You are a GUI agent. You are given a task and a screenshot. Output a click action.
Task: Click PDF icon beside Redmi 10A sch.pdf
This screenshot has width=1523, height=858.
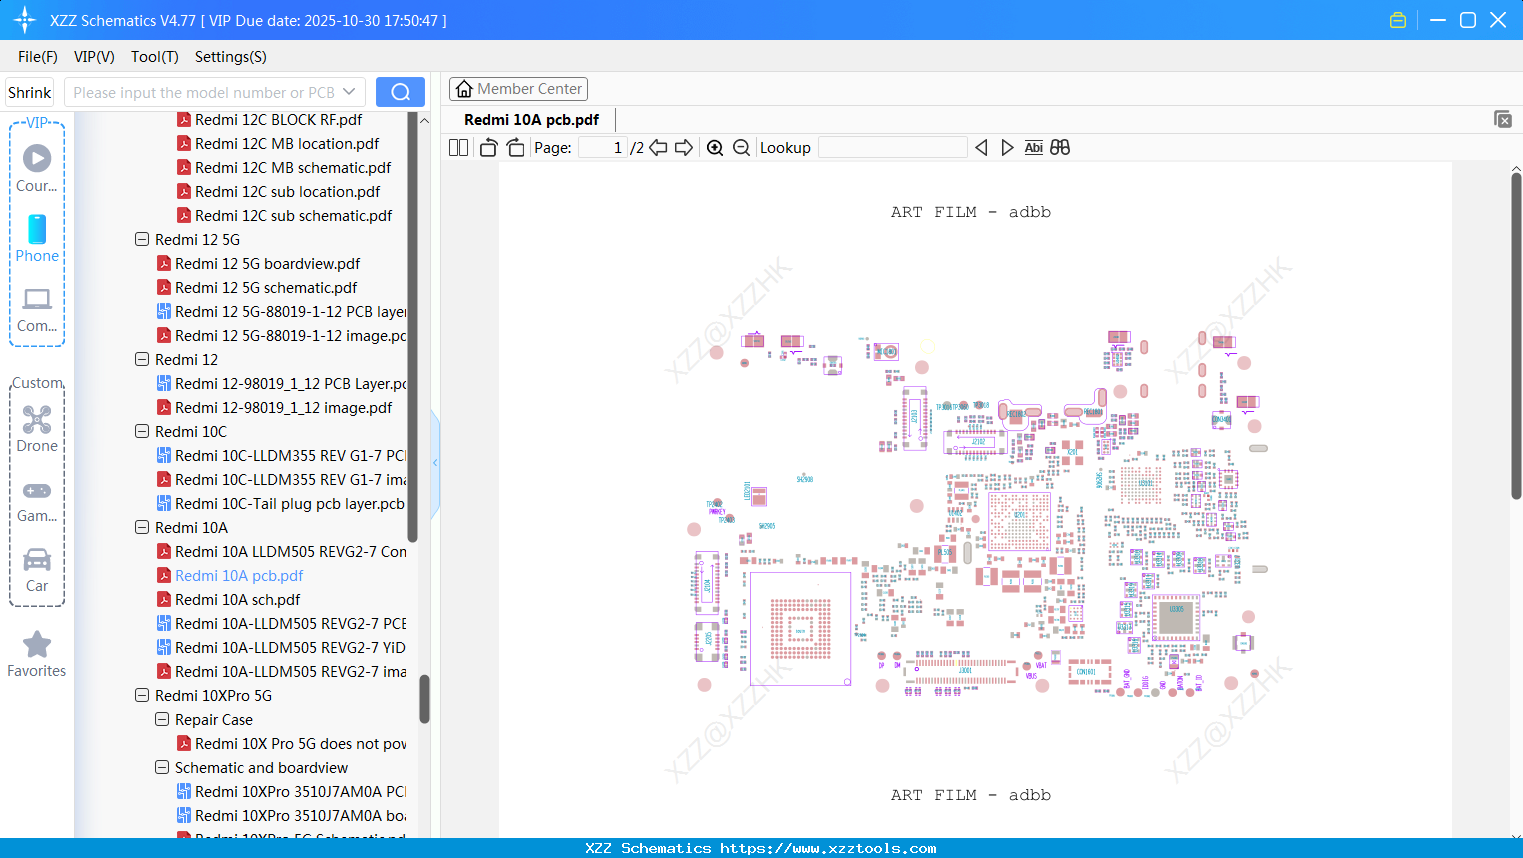pos(164,600)
